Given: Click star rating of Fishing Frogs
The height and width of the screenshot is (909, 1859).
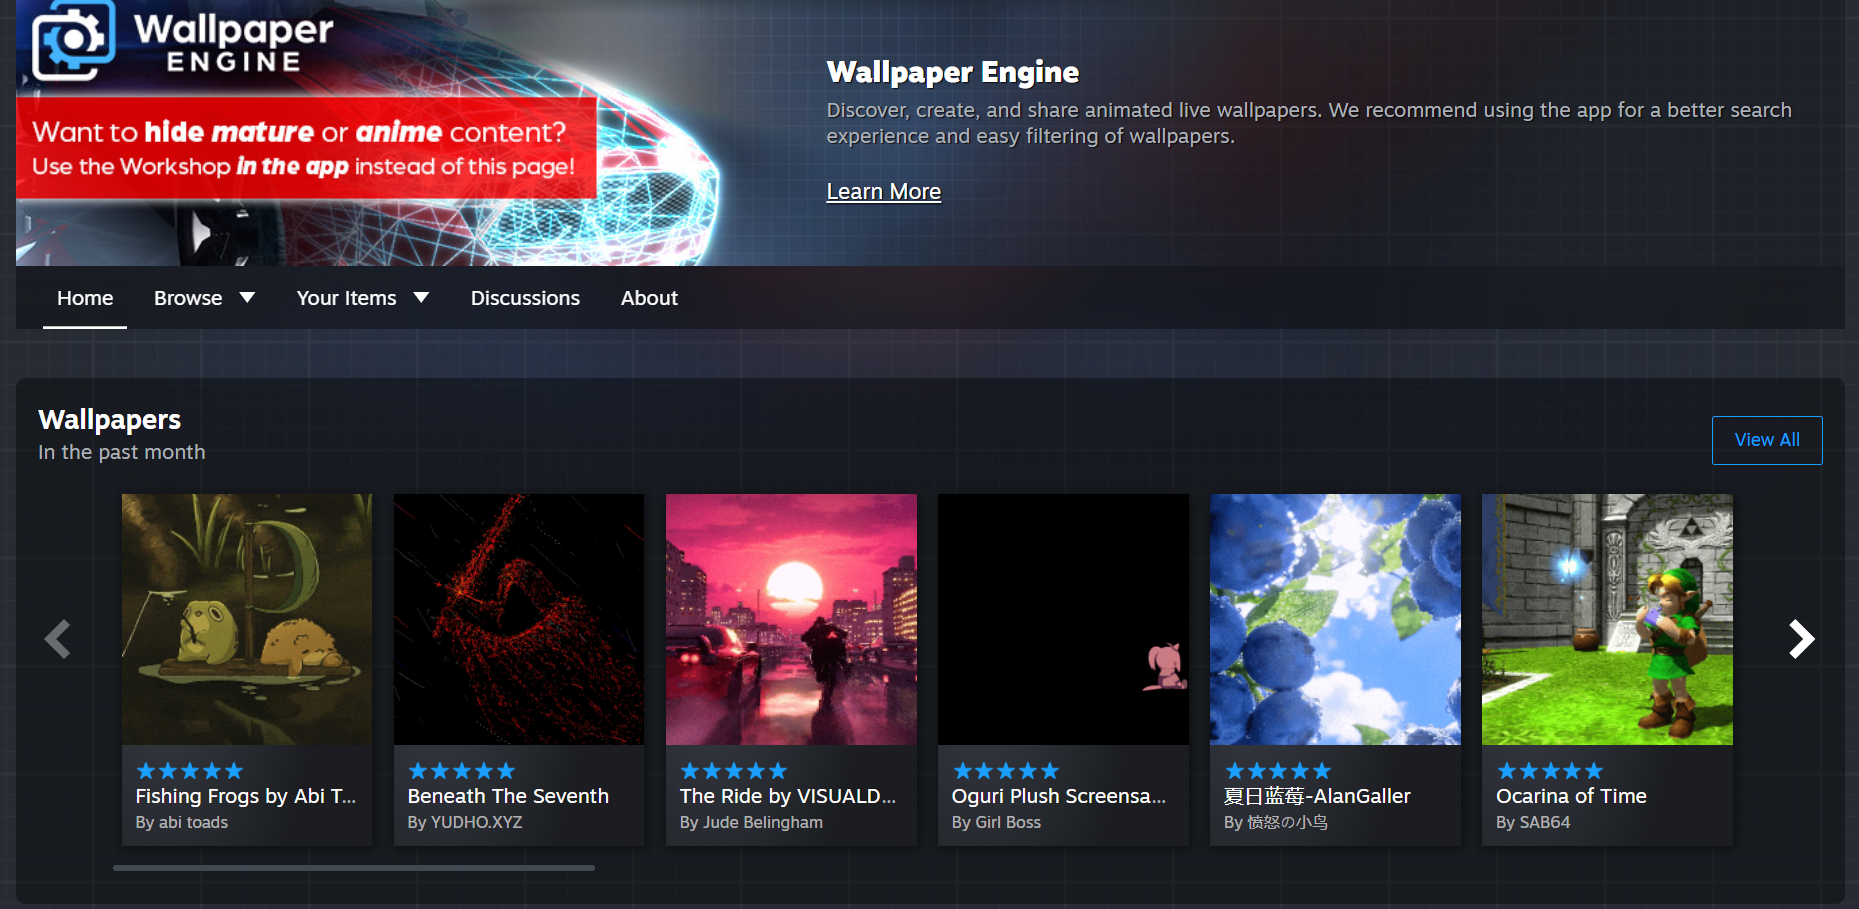Looking at the screenshot, I should [x=190, y=771].
